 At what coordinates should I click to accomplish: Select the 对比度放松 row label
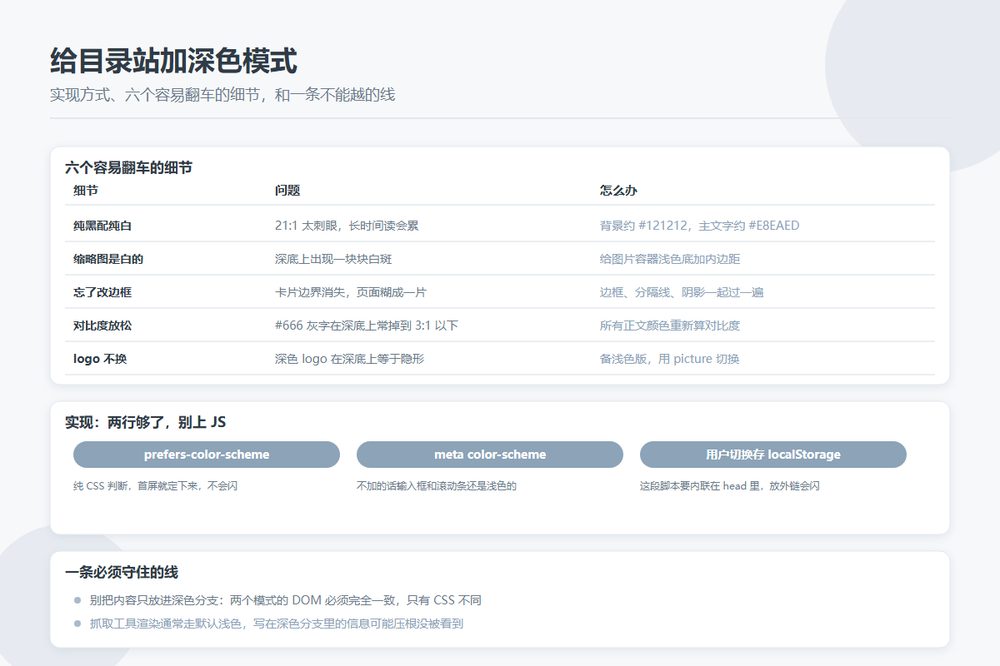(103, 325)
